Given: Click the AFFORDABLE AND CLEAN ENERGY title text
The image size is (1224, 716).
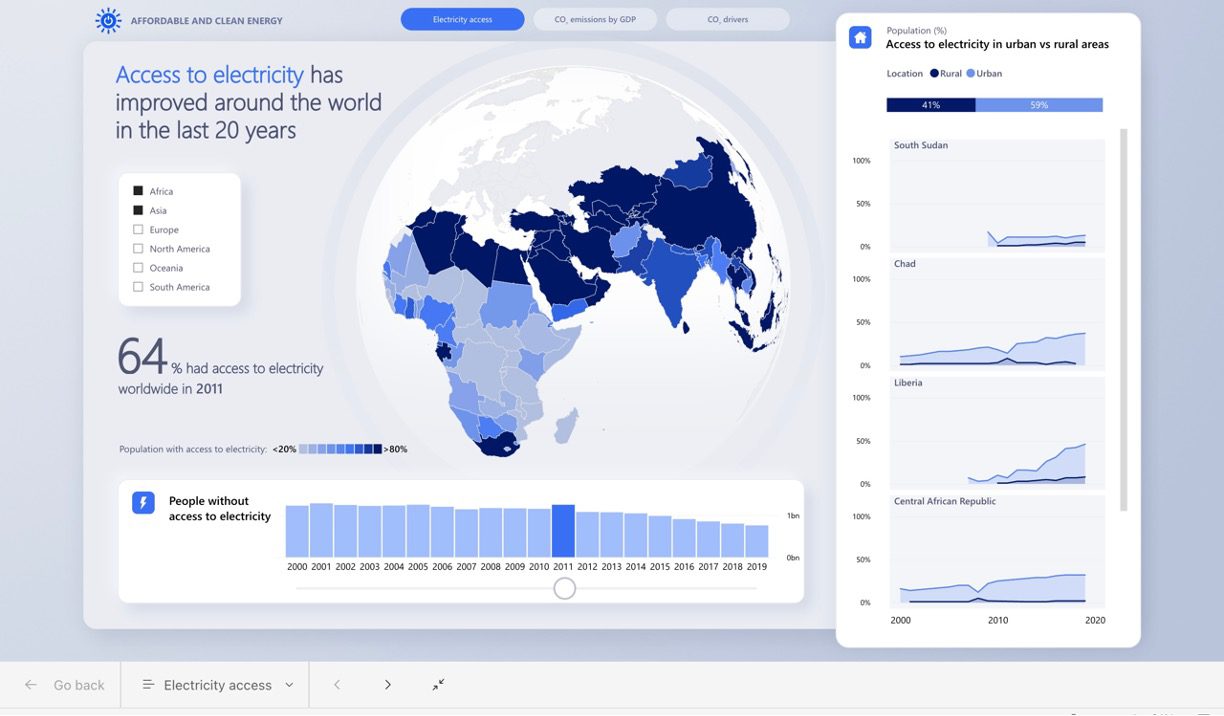Looking at the screenshot, I should tap(207, 20).
